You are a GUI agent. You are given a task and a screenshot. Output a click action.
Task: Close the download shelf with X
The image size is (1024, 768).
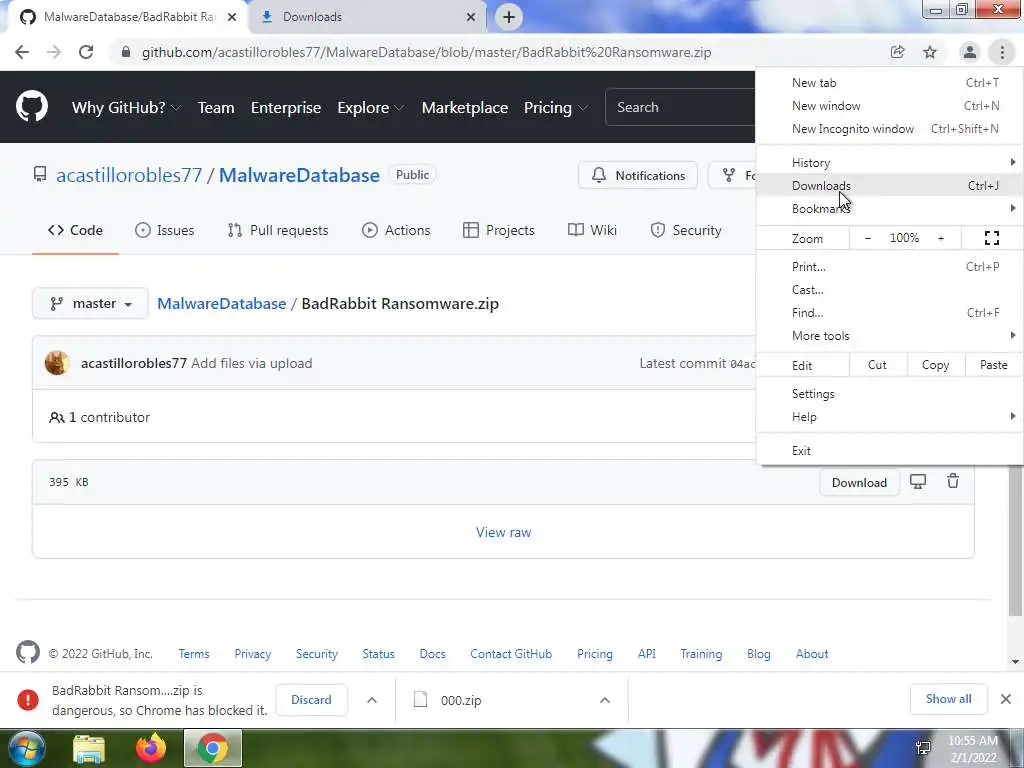click(1006, 699)
